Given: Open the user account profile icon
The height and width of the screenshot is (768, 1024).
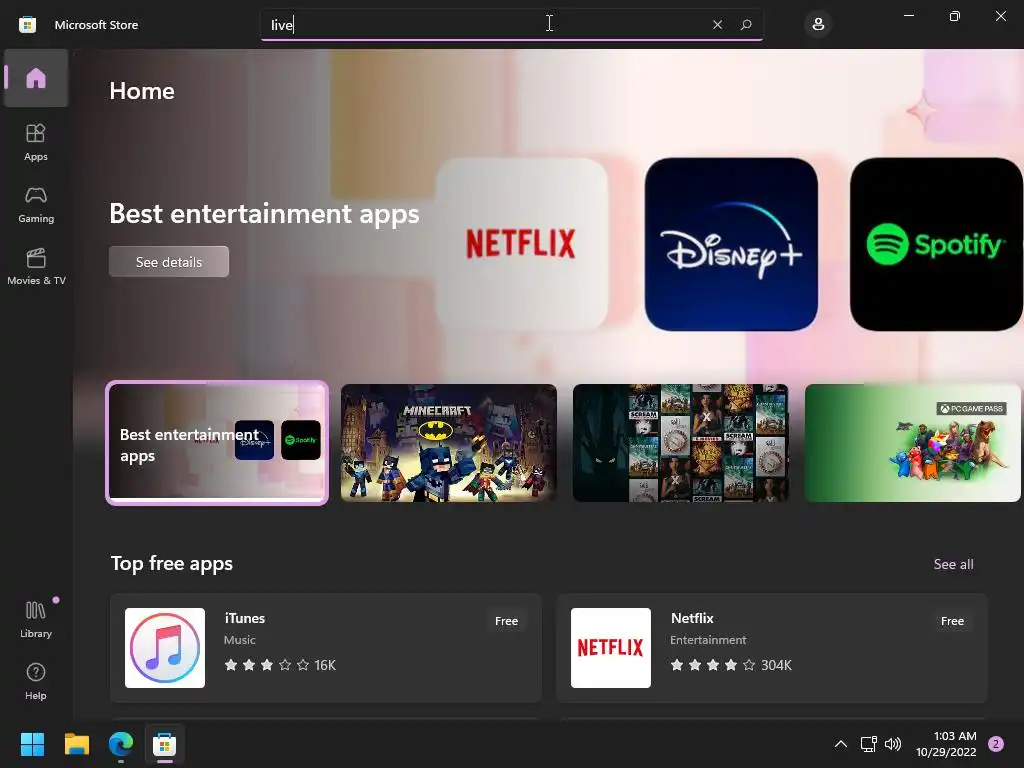Looking at the screenshot, I should [x=818, y=25].
